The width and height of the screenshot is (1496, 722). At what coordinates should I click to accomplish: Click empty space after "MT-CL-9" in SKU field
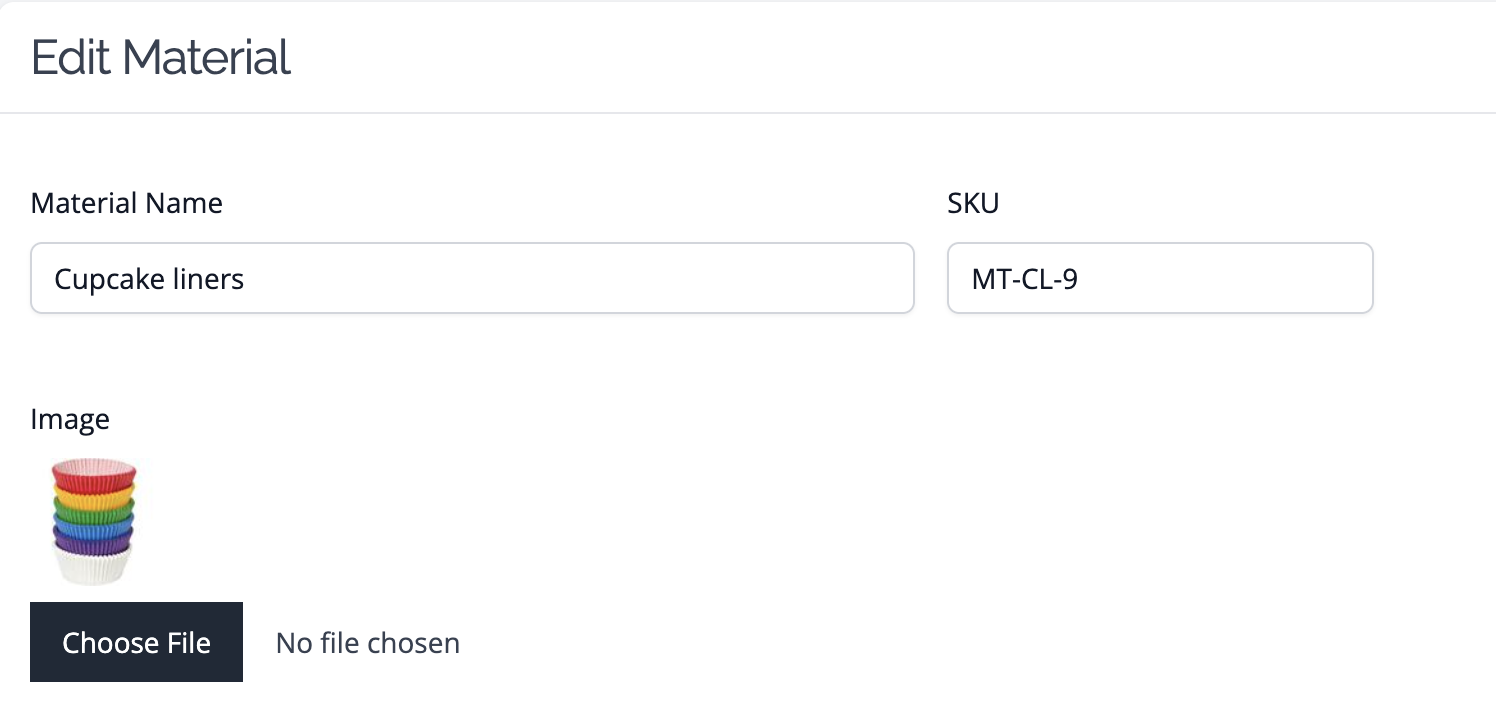point(1225,278)
